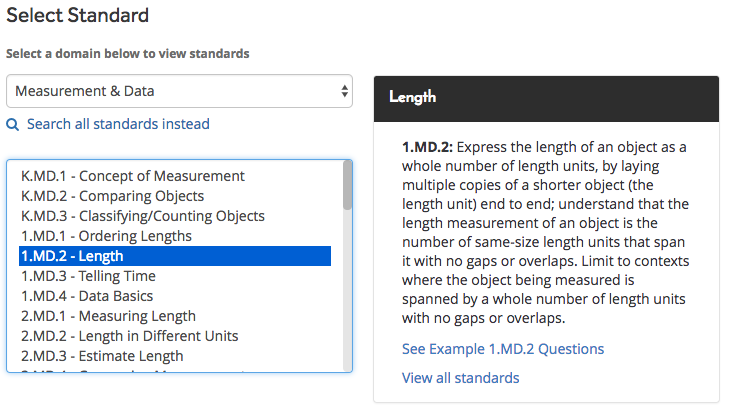Click the Length panel header
Screen dimensions: 729x413
click(545, 98)
